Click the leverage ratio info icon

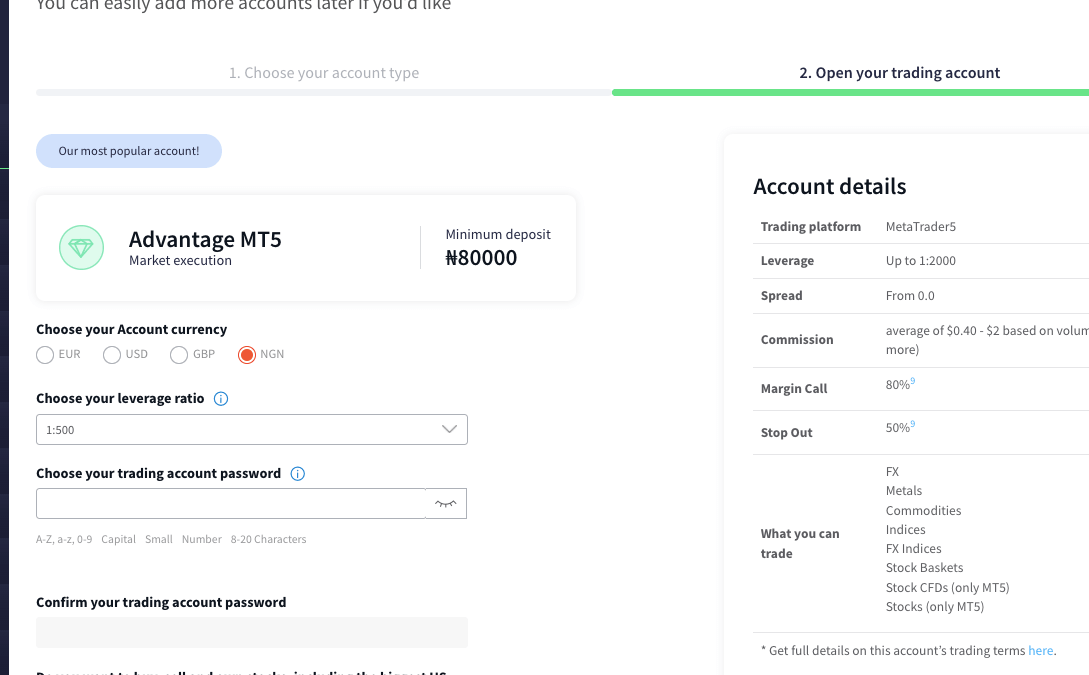221,399
